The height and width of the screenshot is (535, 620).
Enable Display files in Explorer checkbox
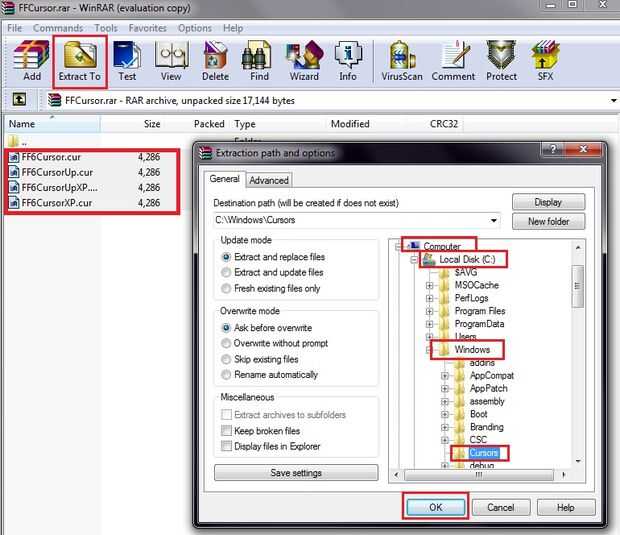coord(226,446)
